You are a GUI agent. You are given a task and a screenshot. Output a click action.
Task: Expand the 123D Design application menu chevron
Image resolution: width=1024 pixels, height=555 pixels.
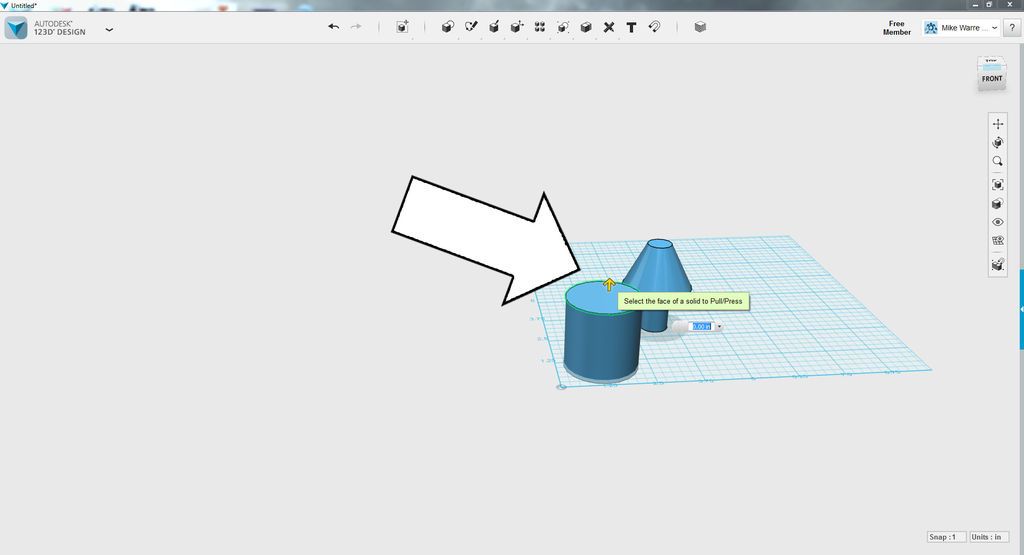pyautogui.click(x=109, y=29)
